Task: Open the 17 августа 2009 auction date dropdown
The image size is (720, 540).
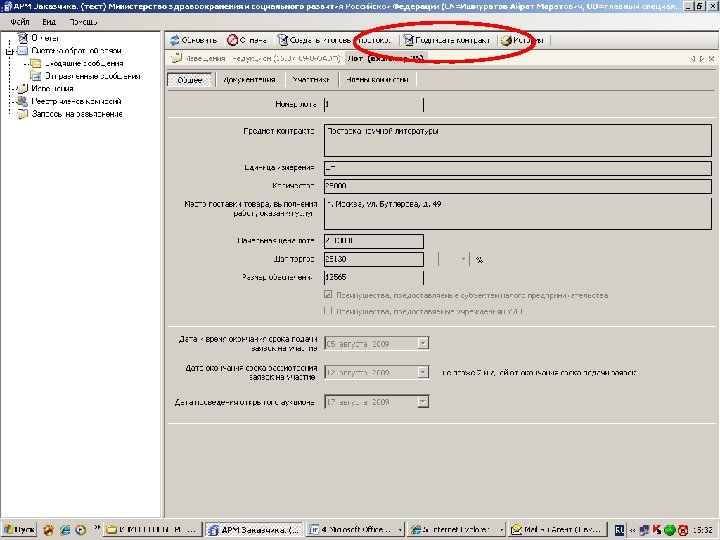Action: point(423,402)
